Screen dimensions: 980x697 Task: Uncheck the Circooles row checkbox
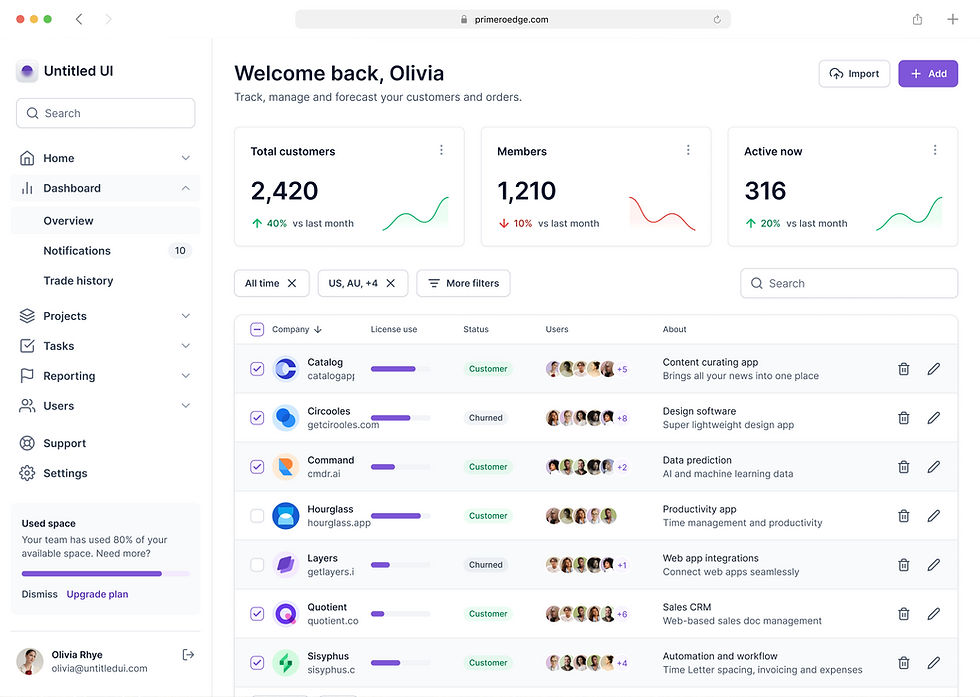point(257,418)
